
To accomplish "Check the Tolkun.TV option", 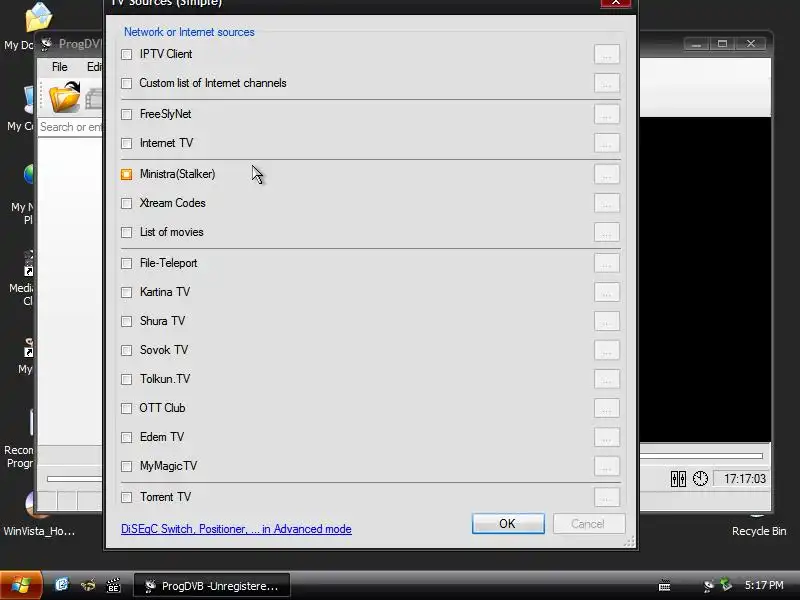I will [127, 380].
